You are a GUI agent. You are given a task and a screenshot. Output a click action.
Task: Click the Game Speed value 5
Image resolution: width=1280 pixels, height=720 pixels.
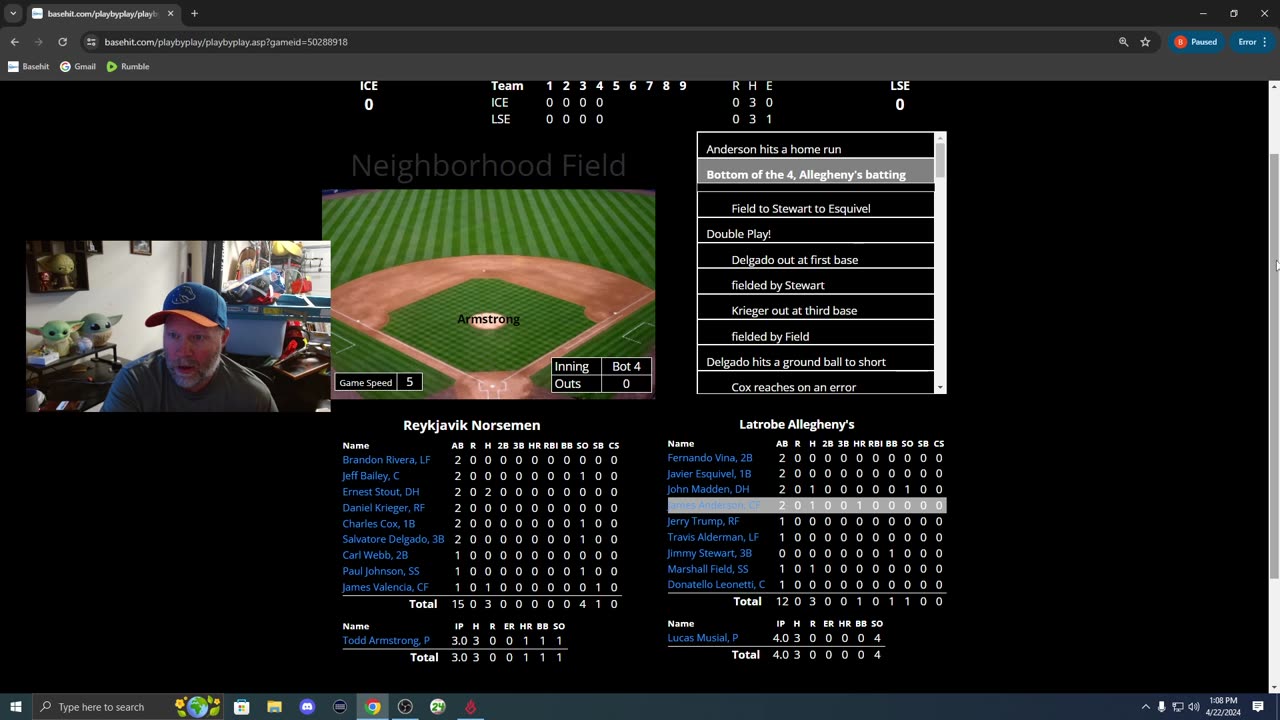pos(409,382)
